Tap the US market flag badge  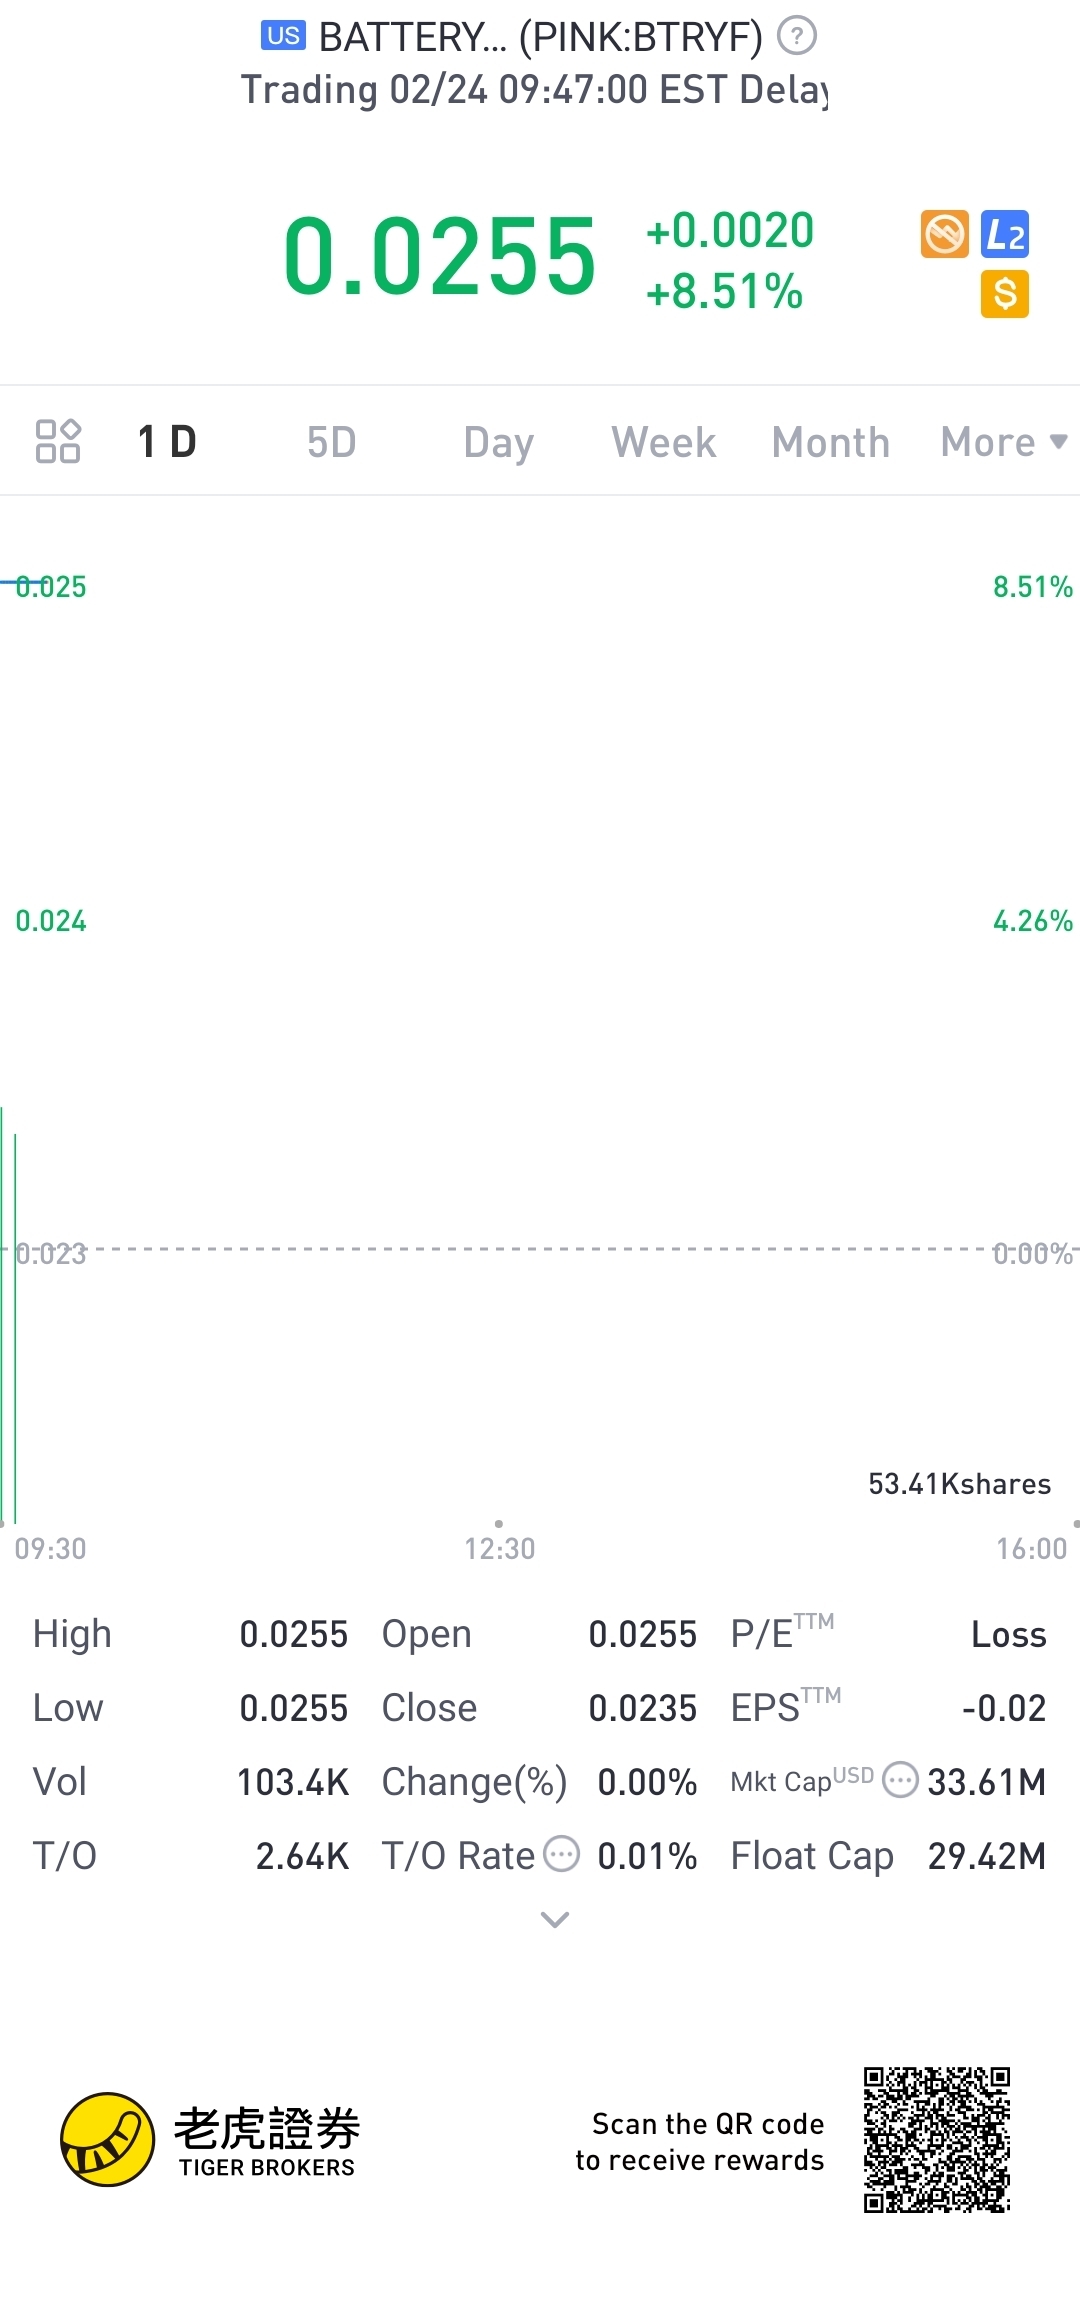283,37
